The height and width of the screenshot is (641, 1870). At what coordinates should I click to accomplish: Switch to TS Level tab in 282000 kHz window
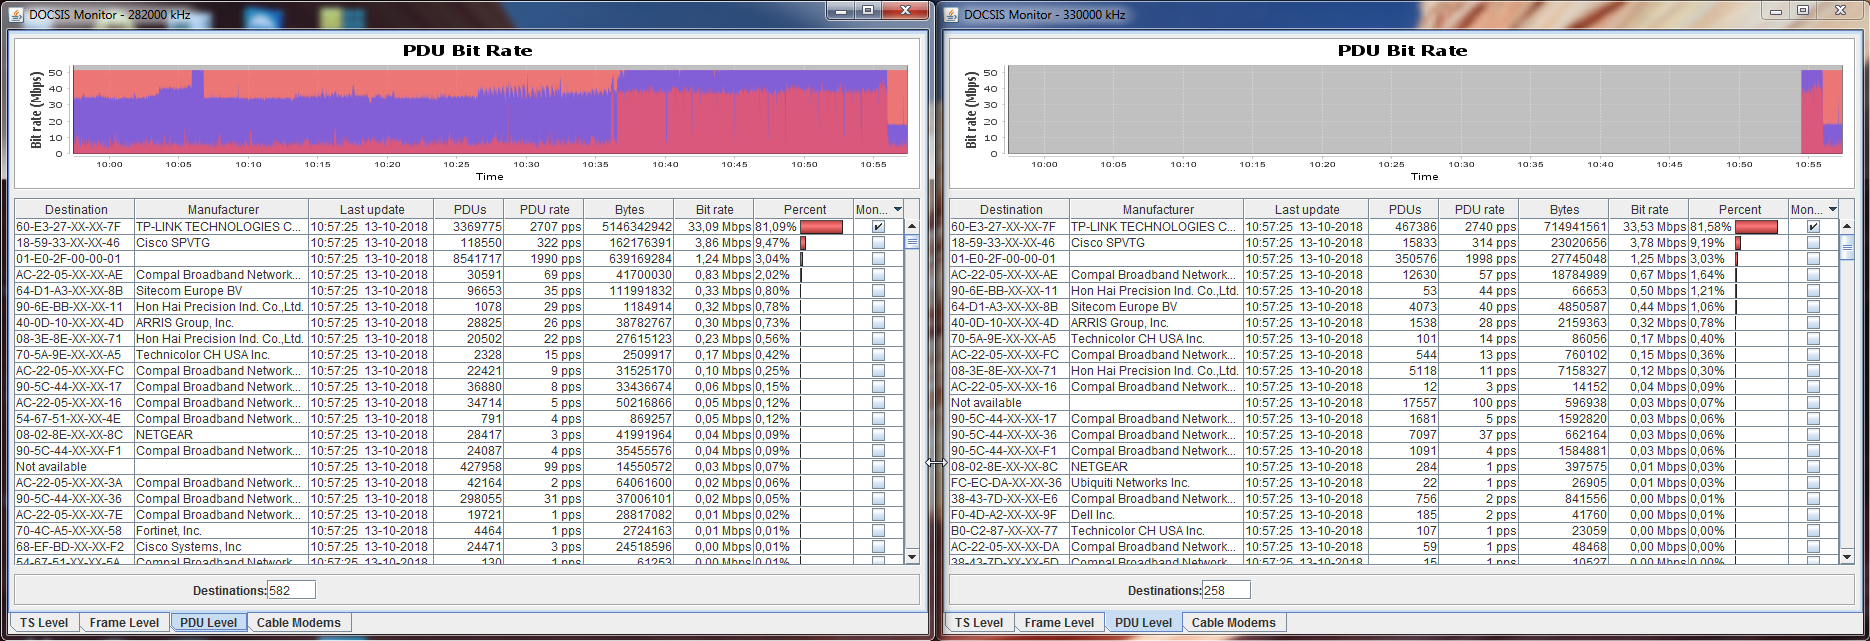pos(44,623)
